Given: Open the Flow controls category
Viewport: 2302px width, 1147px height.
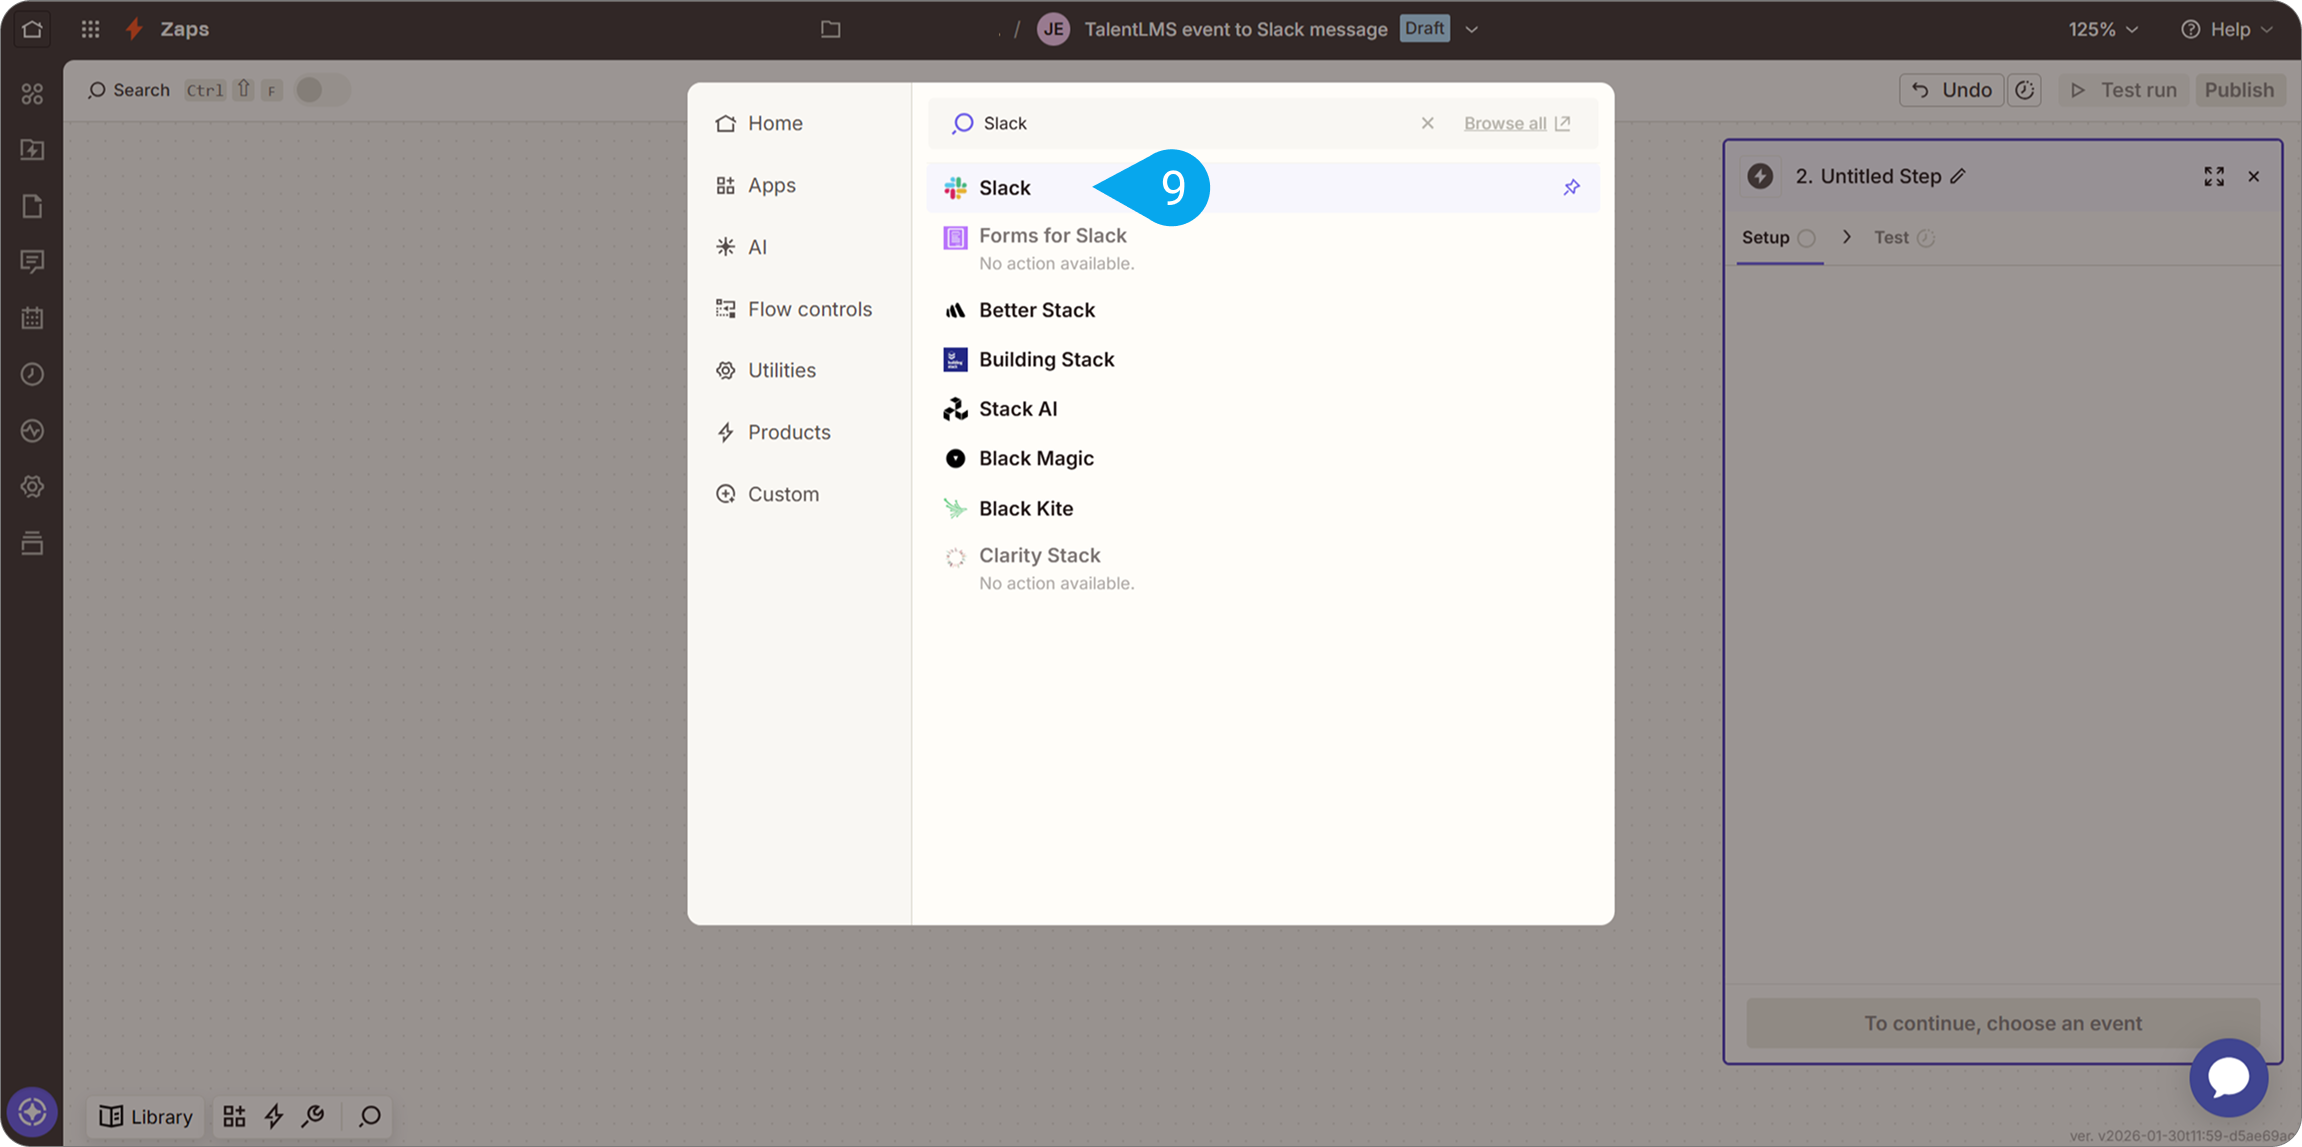Looking at the screenshot, I should tap(809, 309).
